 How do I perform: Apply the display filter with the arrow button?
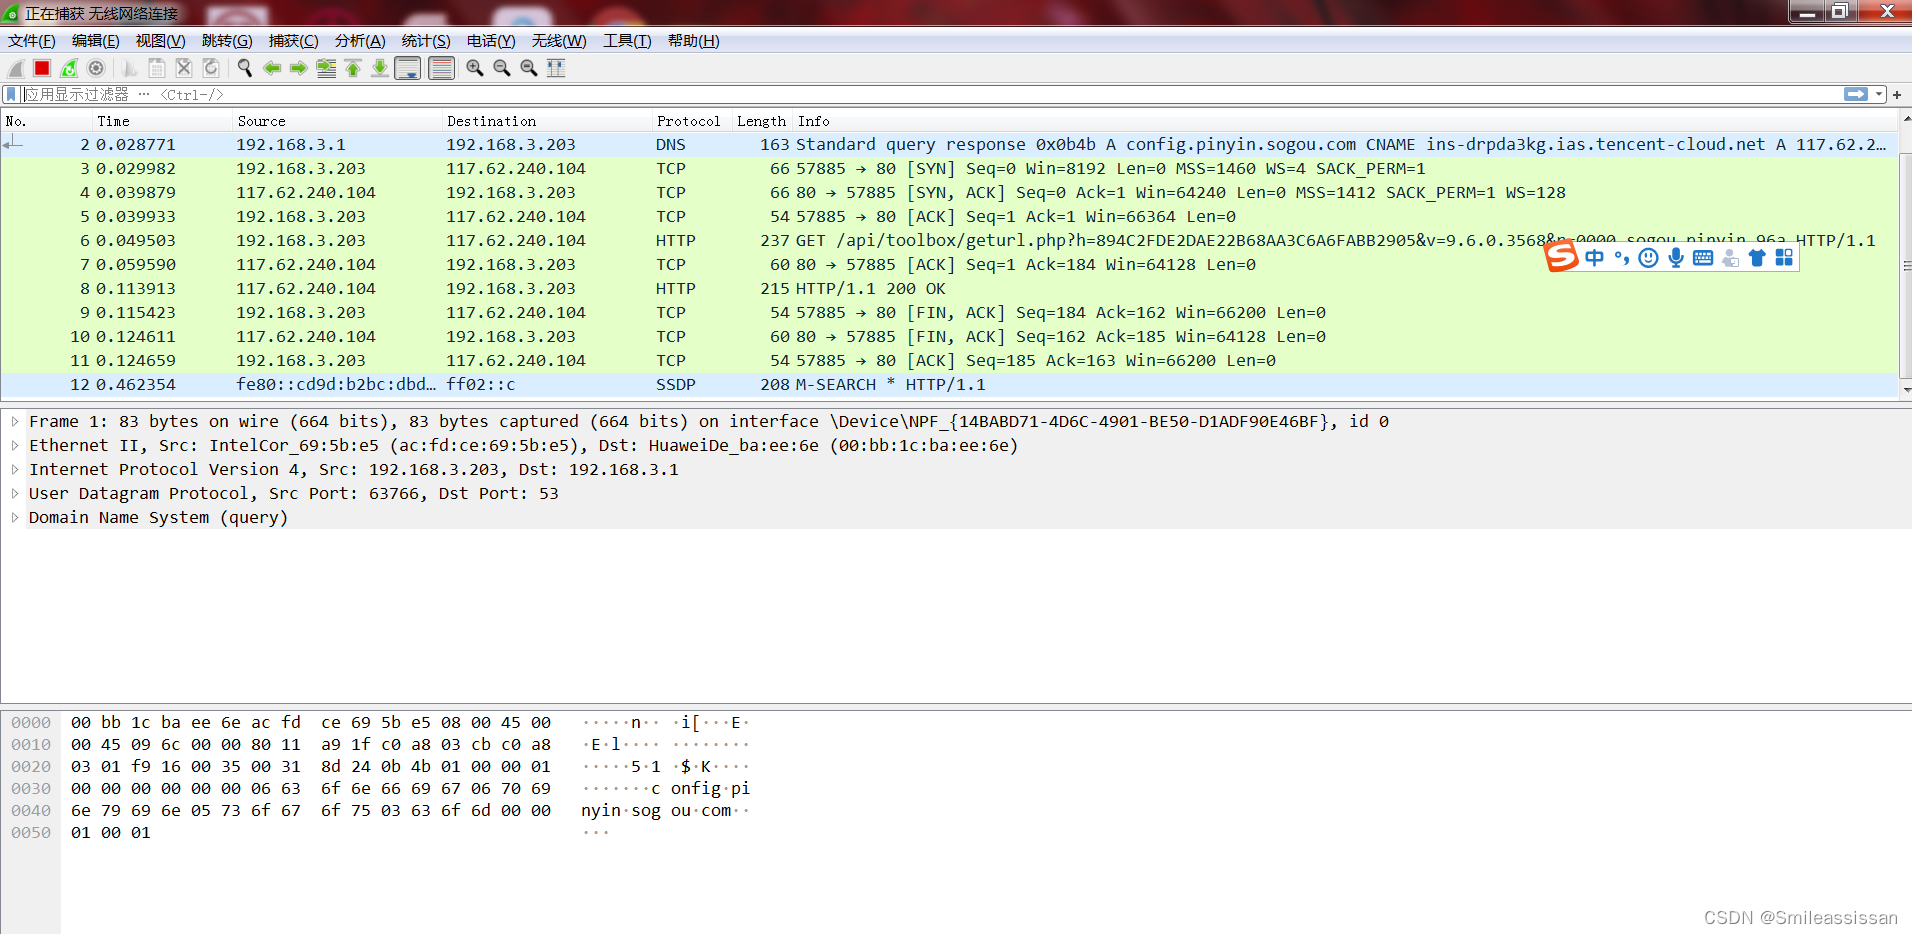click(x=1855, y=94)
